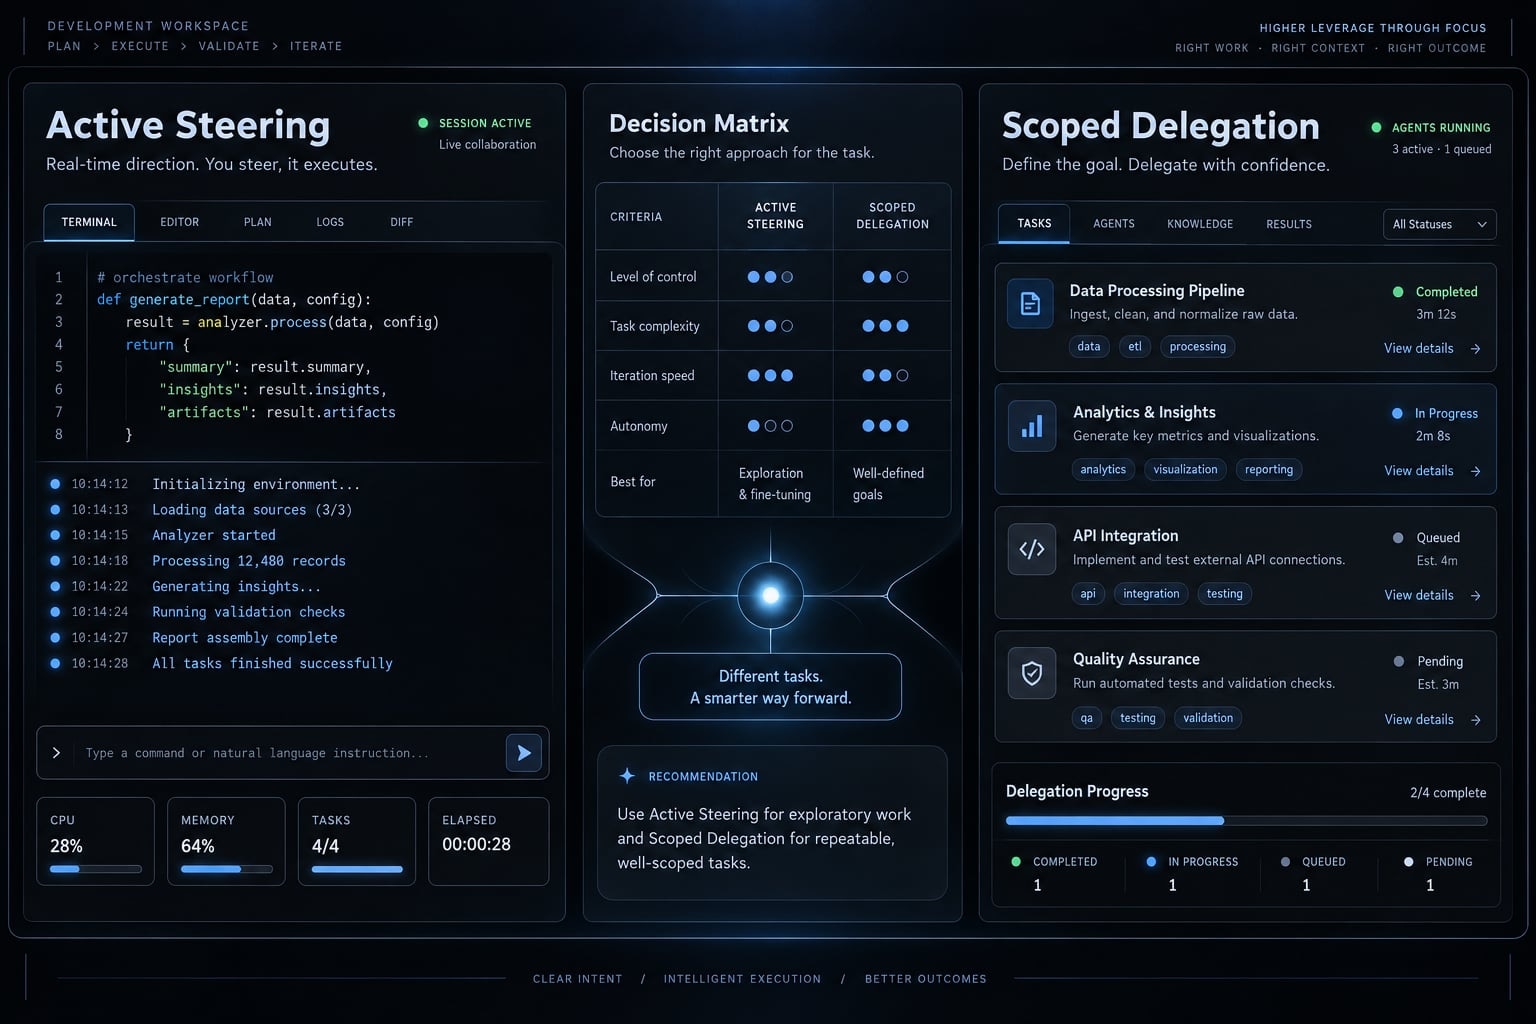Viewport: 1536px width, 1024px height.
Task: Click the Tasks 4/4 progress bar
Action: click(357, 869)
